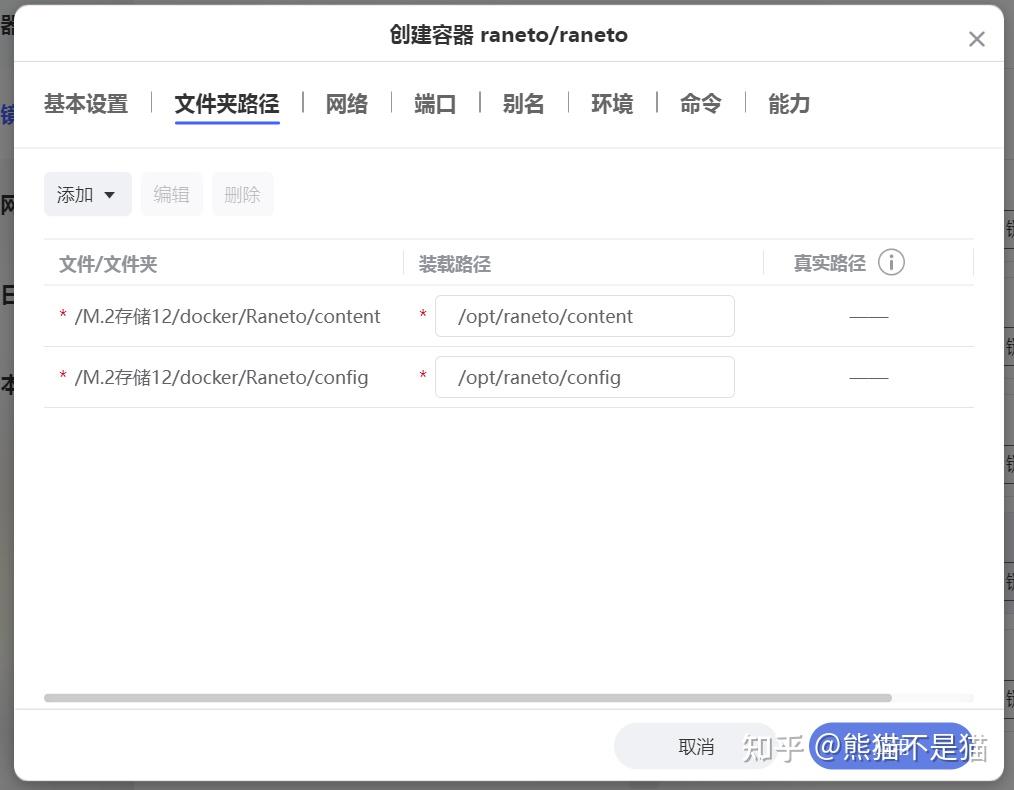
Task: Click the 添加 dropdown arrow icon
Action: (x=110, y=194)
